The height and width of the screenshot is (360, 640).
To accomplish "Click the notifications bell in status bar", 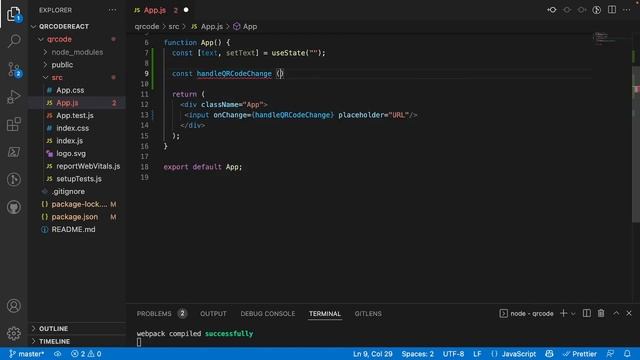I will 627,354.
